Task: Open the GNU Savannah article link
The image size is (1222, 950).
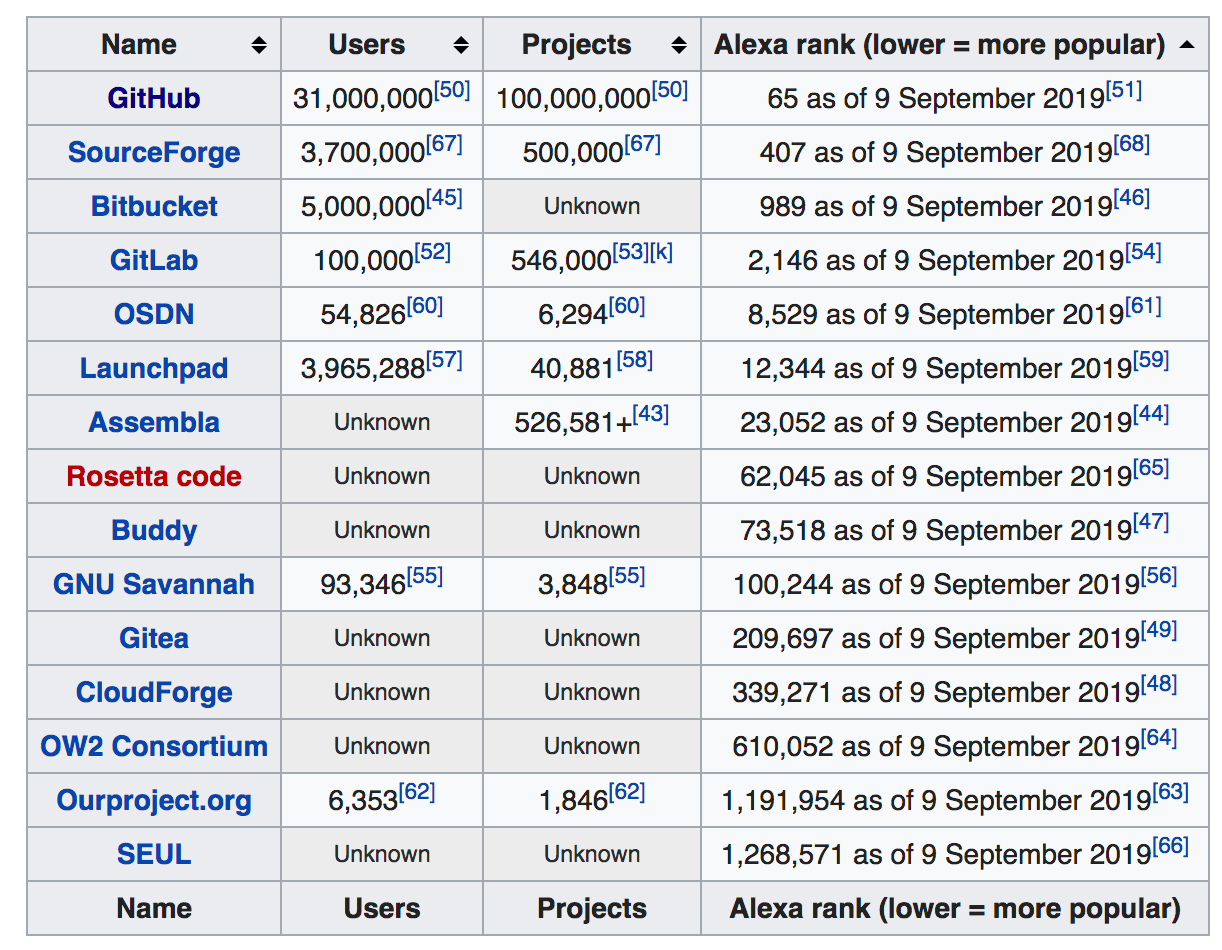Action: click(154, 584)
